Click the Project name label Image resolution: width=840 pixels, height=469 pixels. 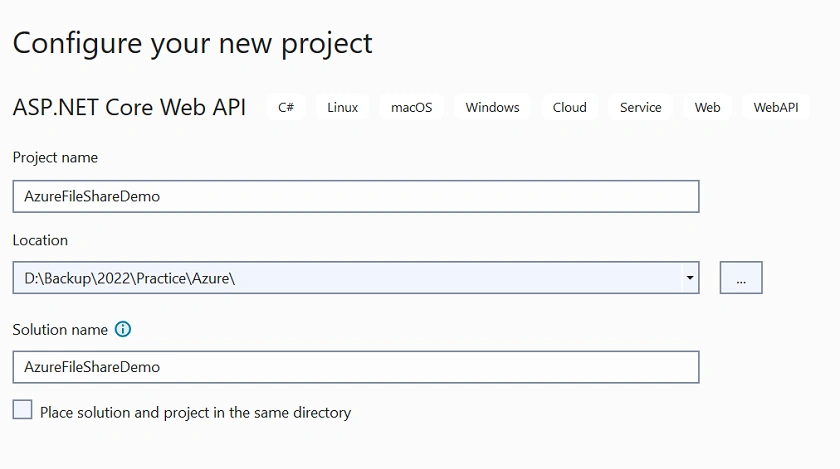[55, 158]
